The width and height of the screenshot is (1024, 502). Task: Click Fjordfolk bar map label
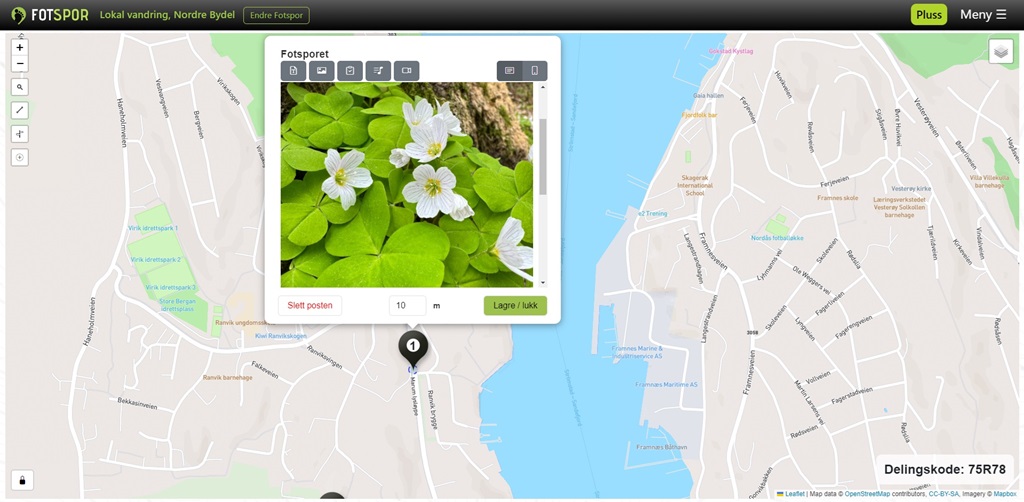(x=699, y=115)
